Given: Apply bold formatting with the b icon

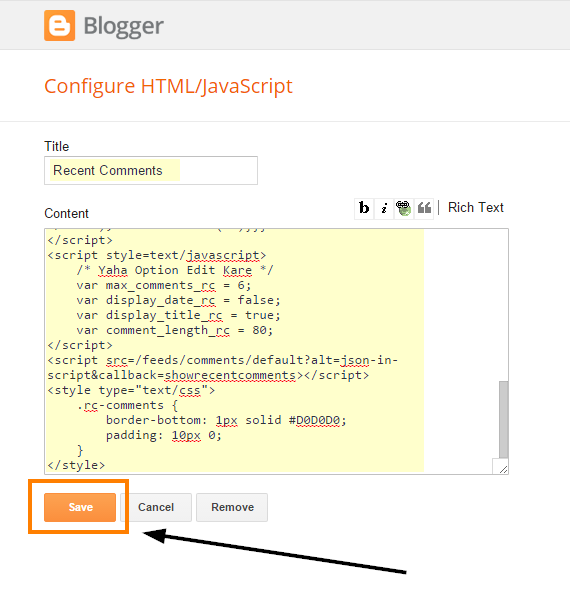Looking at the screenshot, I should [x=364, y=209].
